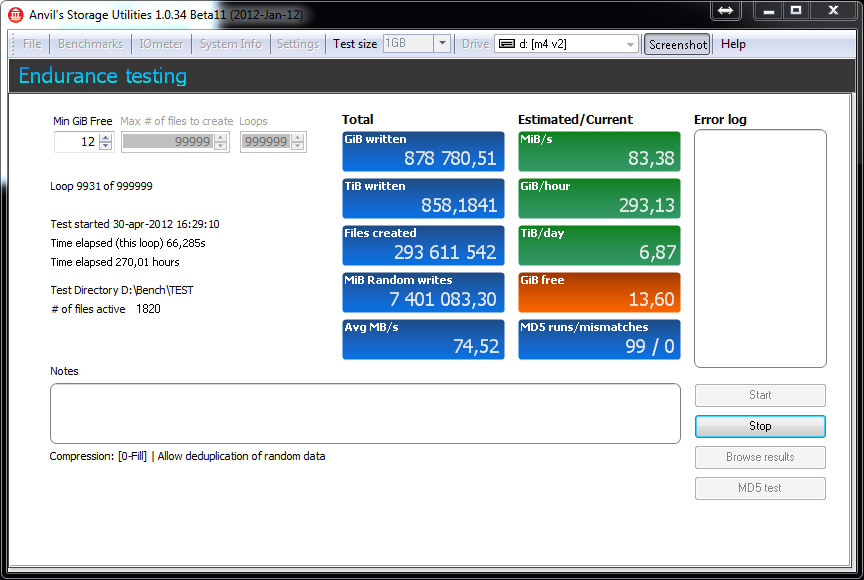Click up arrow of Max files to create
864x580 pixels.
coord(221,138)
